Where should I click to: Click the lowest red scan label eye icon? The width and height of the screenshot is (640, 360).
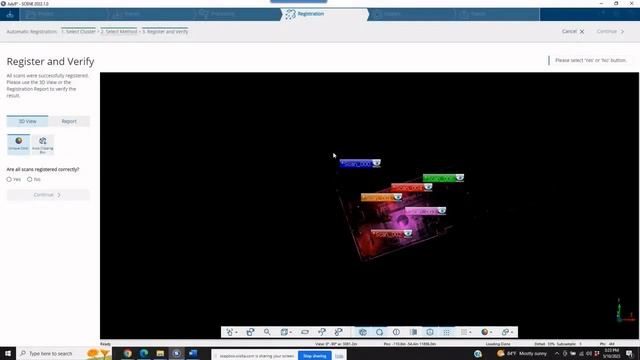408,233
